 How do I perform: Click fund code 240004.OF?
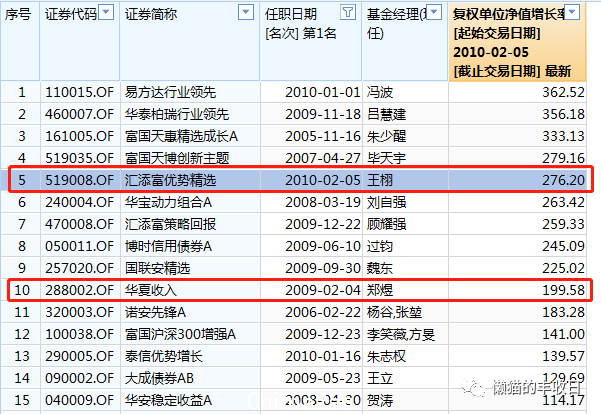[79, 202]
